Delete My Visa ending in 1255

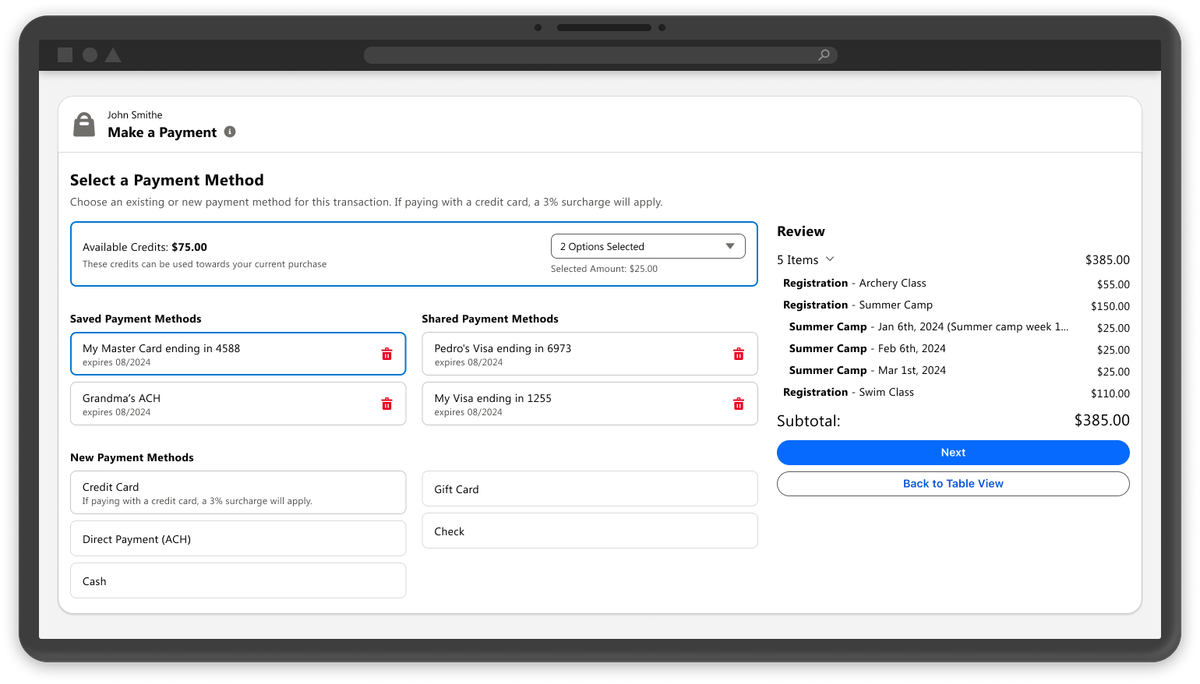point(739,404)
